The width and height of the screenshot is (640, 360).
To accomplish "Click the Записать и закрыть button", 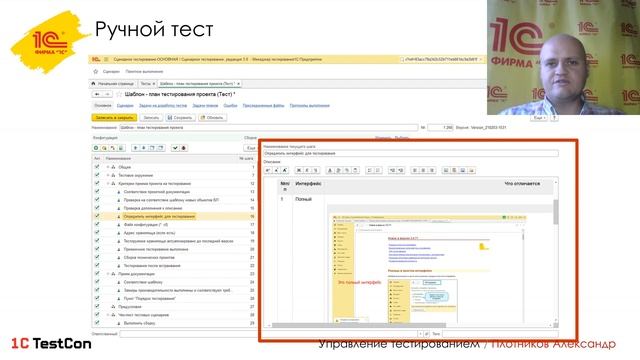I will pyautogui.click(x=114, y=118).
